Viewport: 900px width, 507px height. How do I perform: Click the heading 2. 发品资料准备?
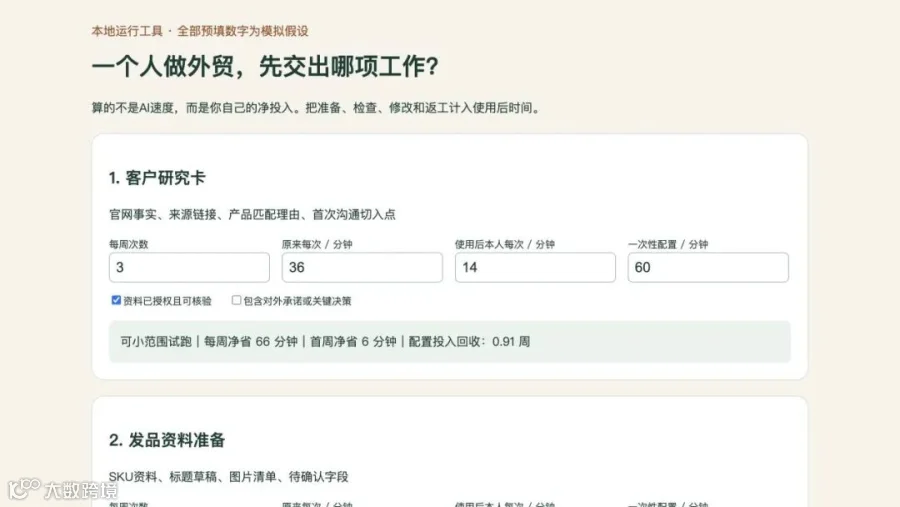tap(166, 440)
